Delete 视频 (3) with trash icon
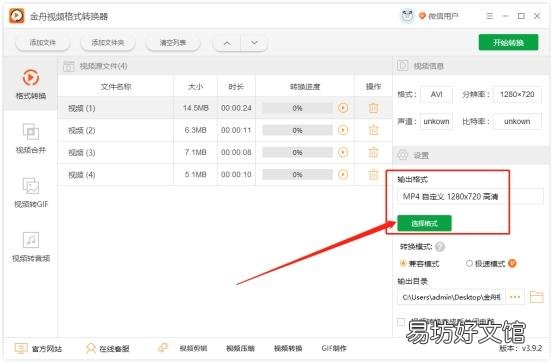Viewport: 553px width, 364px height. pos(373,152)
